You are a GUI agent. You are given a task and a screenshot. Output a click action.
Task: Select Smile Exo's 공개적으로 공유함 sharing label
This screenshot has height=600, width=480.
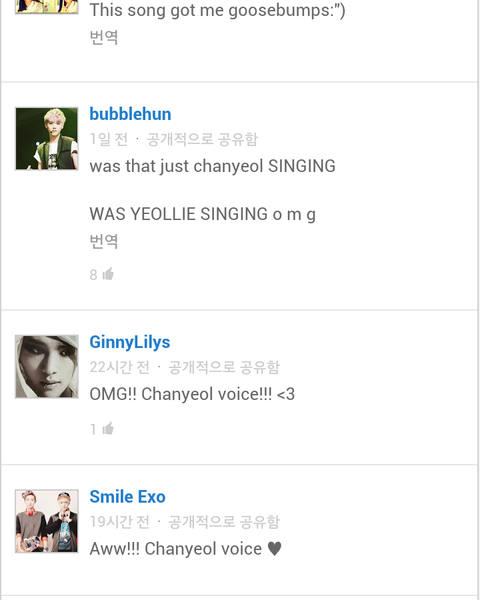coord(224,522)
